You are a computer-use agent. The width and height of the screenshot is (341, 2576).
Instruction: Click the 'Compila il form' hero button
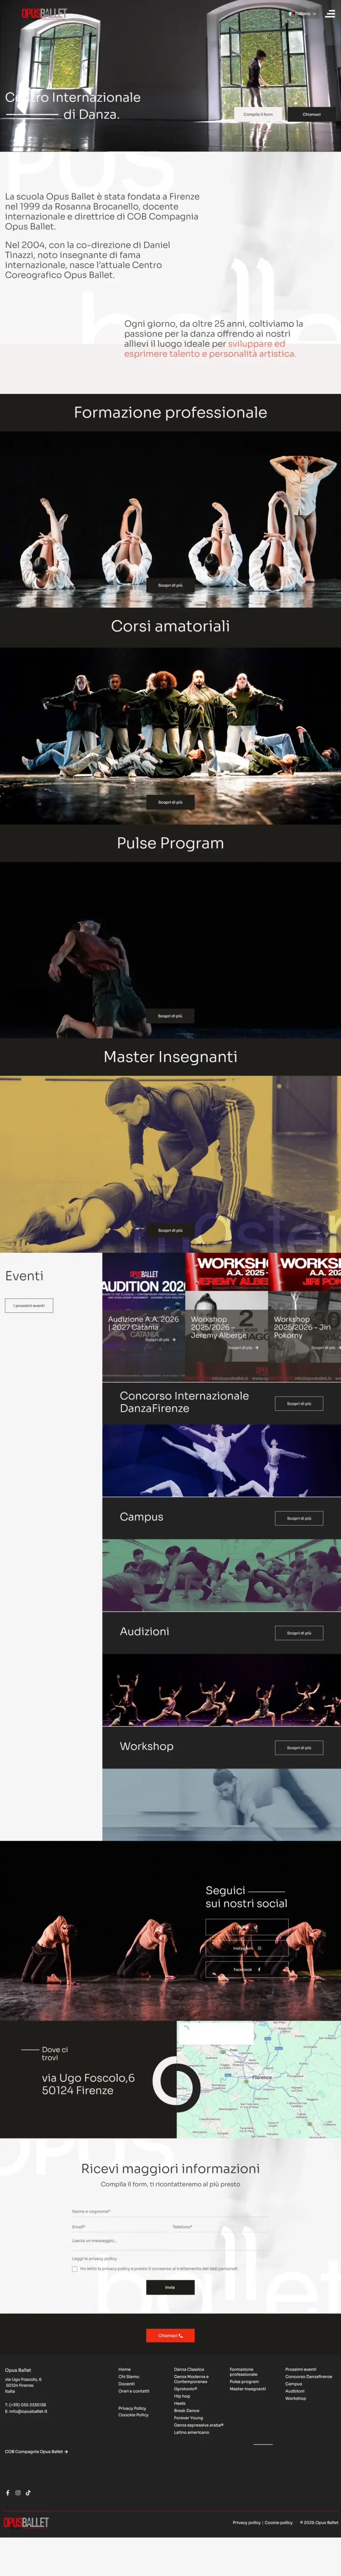tap(258, 114)
